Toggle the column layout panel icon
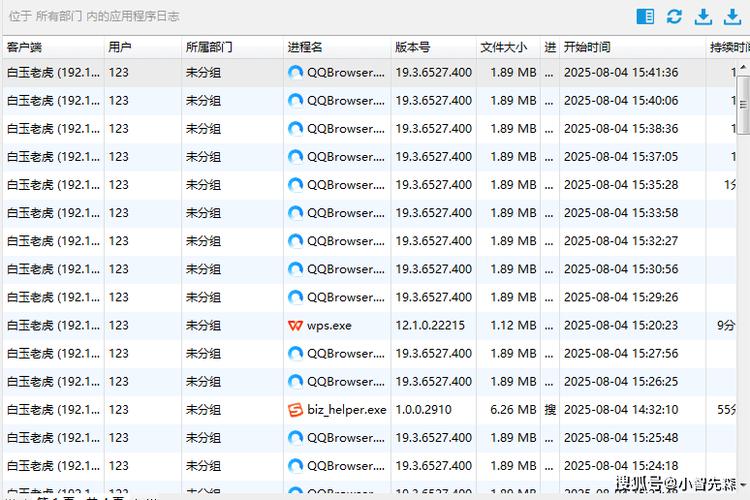The height and width of the screenshot is (500, 750). click(x=645, y=16)
